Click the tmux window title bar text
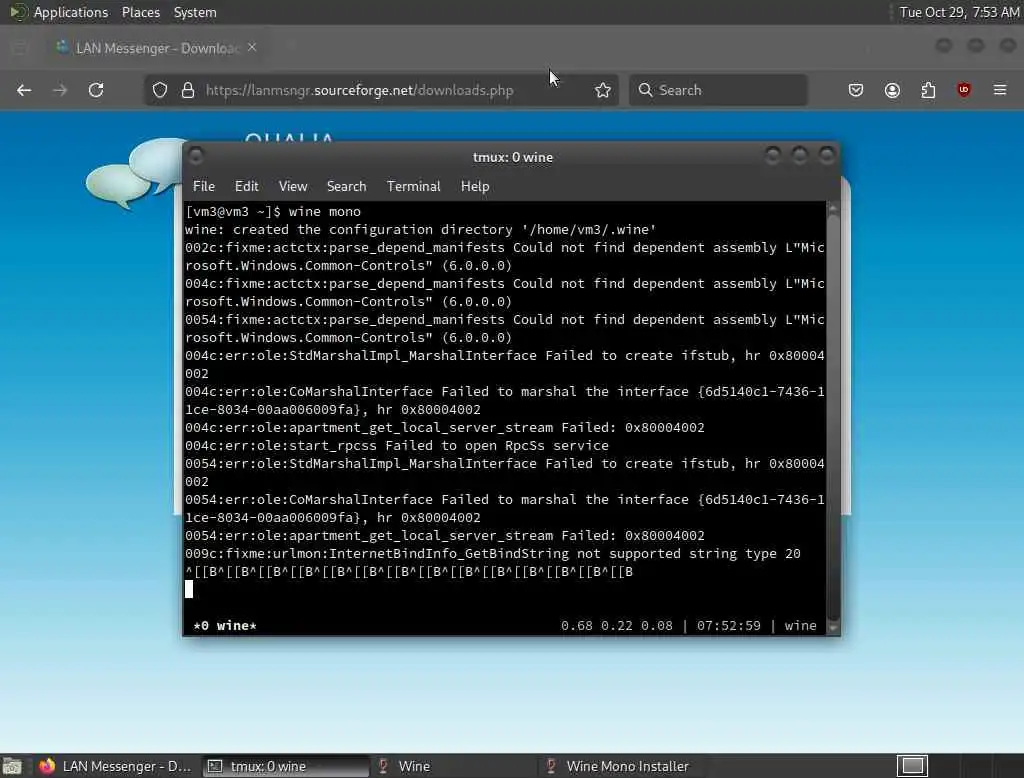The width and height of the screenshot is (1024, 778). (513, 157)
